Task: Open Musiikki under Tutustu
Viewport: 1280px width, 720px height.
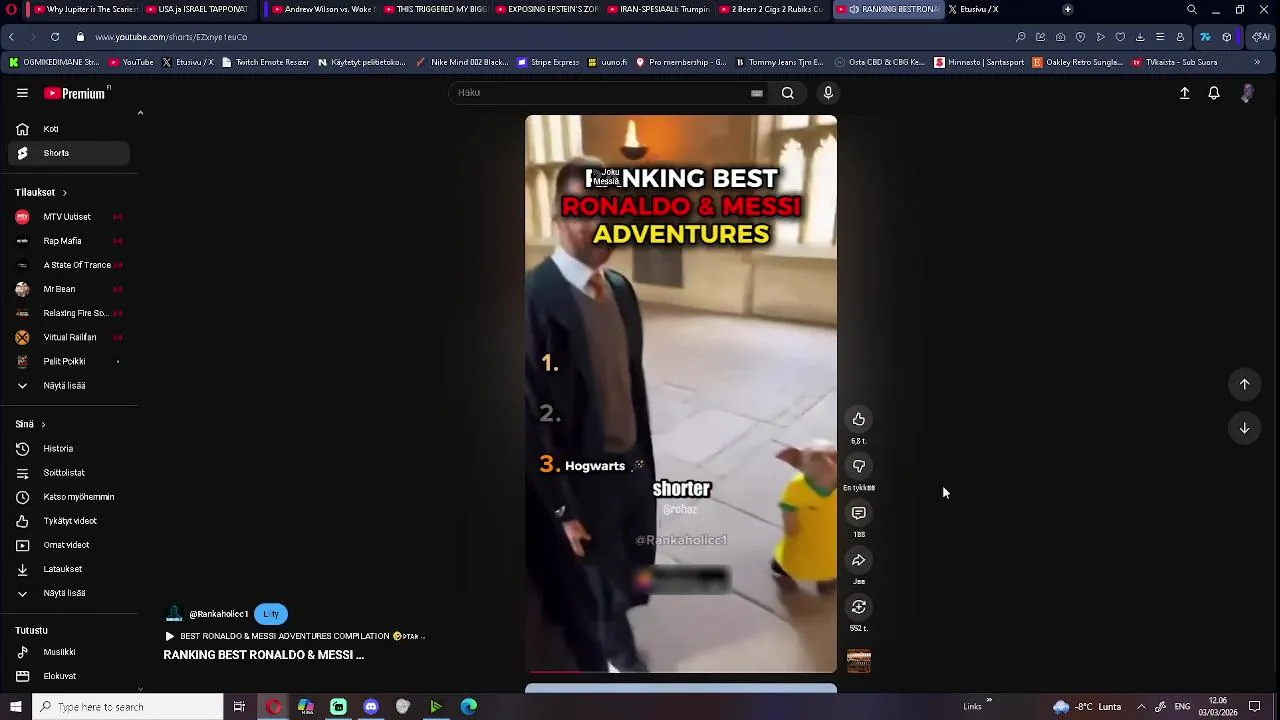Action: point(69,652)
